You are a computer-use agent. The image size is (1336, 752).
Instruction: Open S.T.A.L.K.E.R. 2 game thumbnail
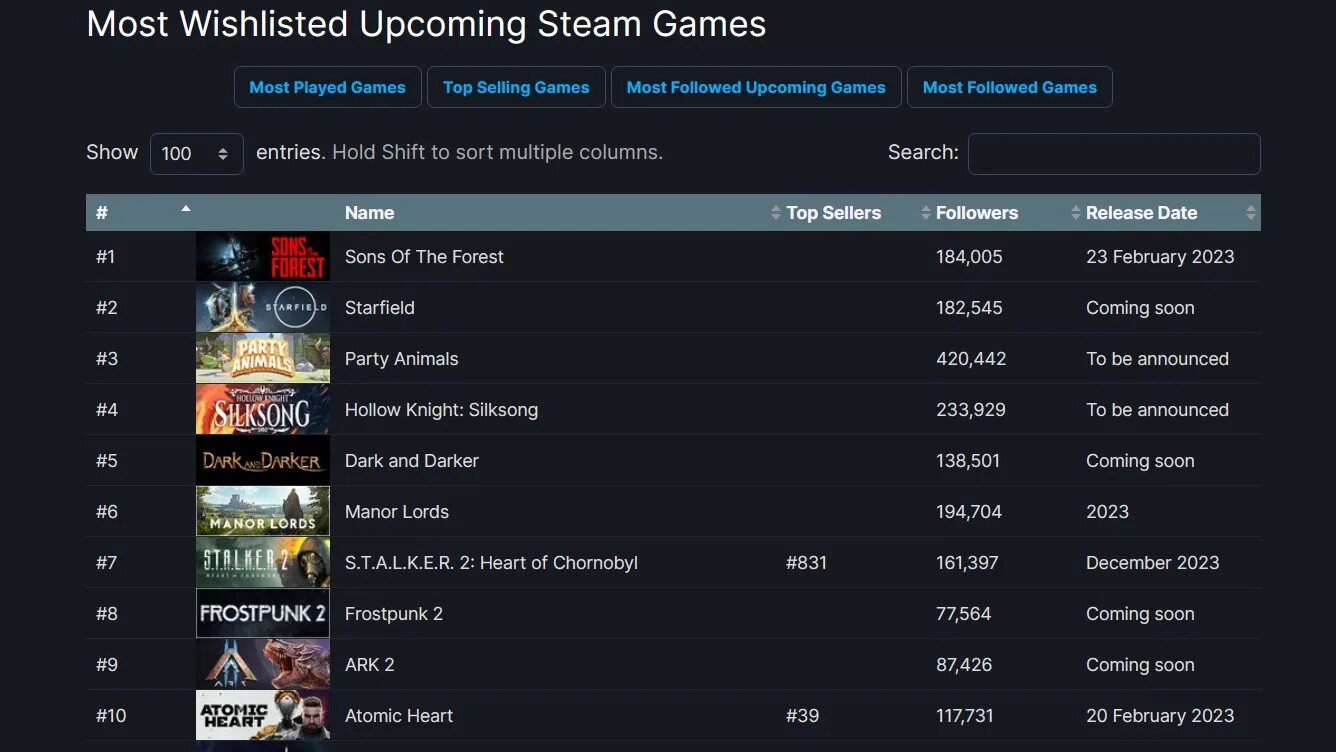pyautogui.click(x=263, y=562)
